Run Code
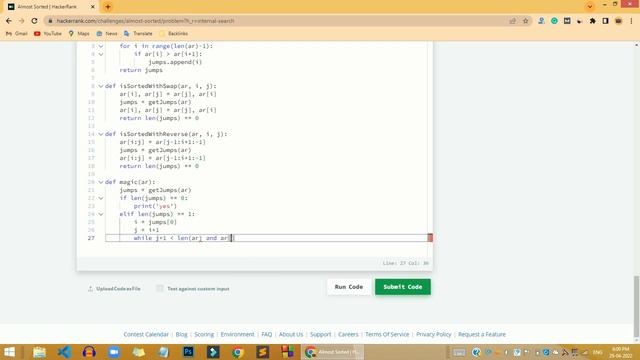The height and width of the screenshot is (360, 640). (349, 287)
